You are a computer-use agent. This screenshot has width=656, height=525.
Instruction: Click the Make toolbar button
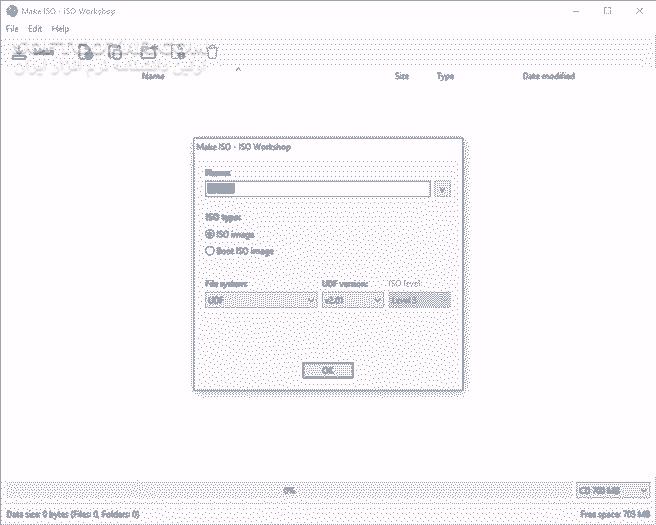[x=33, y=52]
